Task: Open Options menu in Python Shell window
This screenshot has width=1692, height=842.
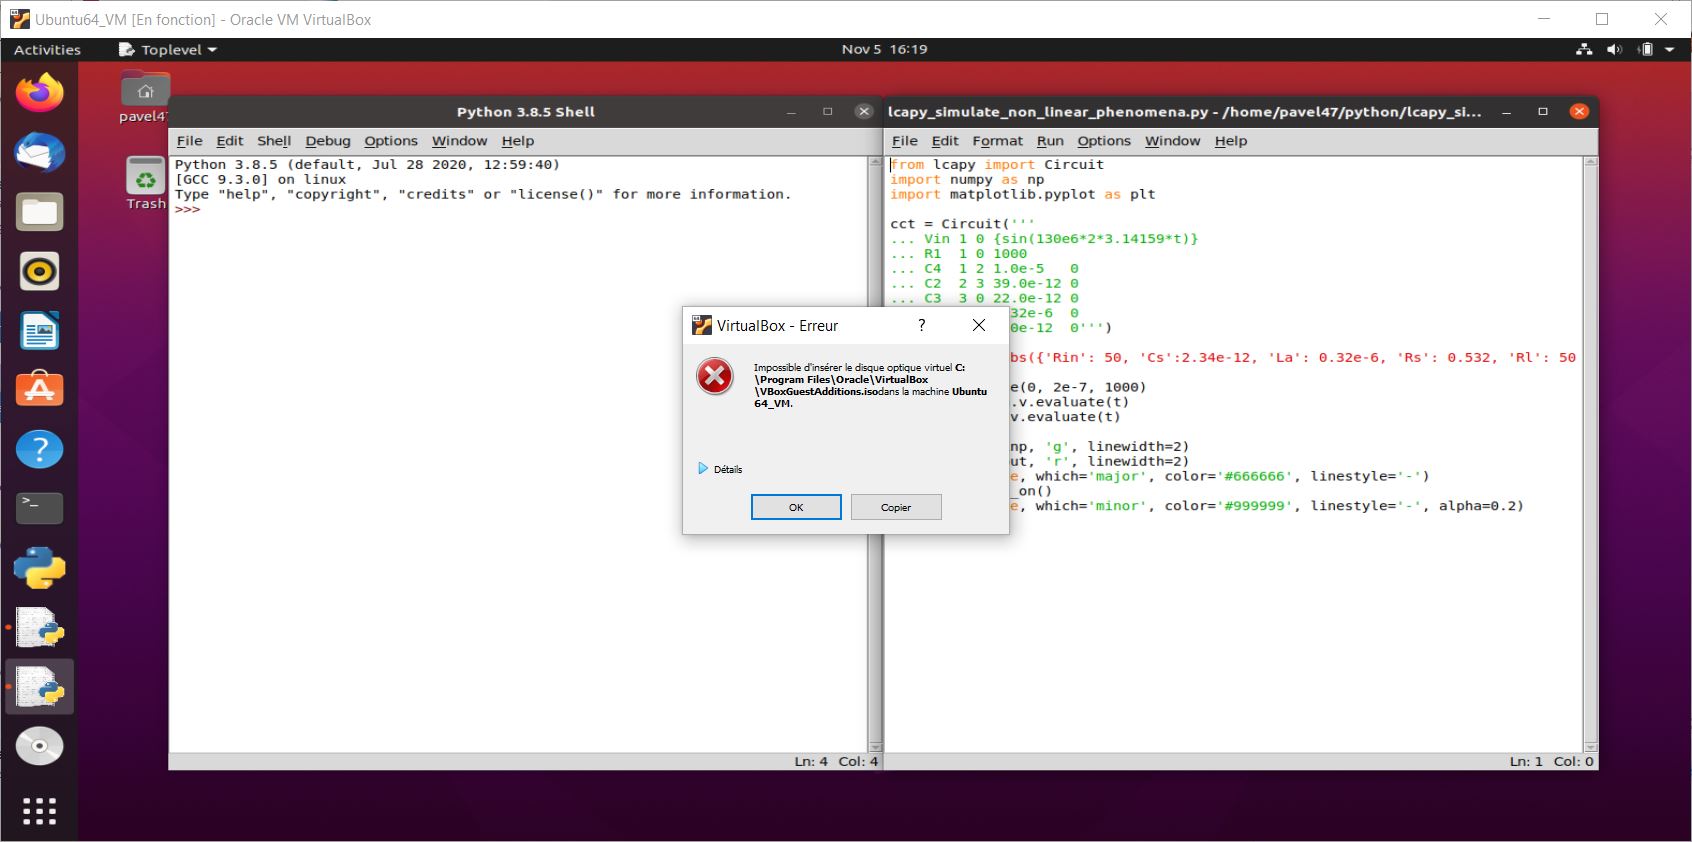Action: [x=391, y=141]
